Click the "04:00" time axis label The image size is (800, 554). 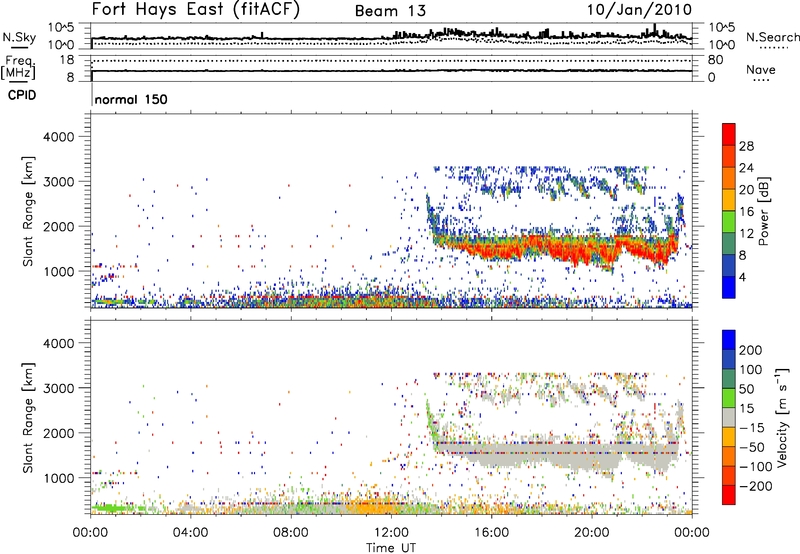pyautogui.click(x=191, y=533)
